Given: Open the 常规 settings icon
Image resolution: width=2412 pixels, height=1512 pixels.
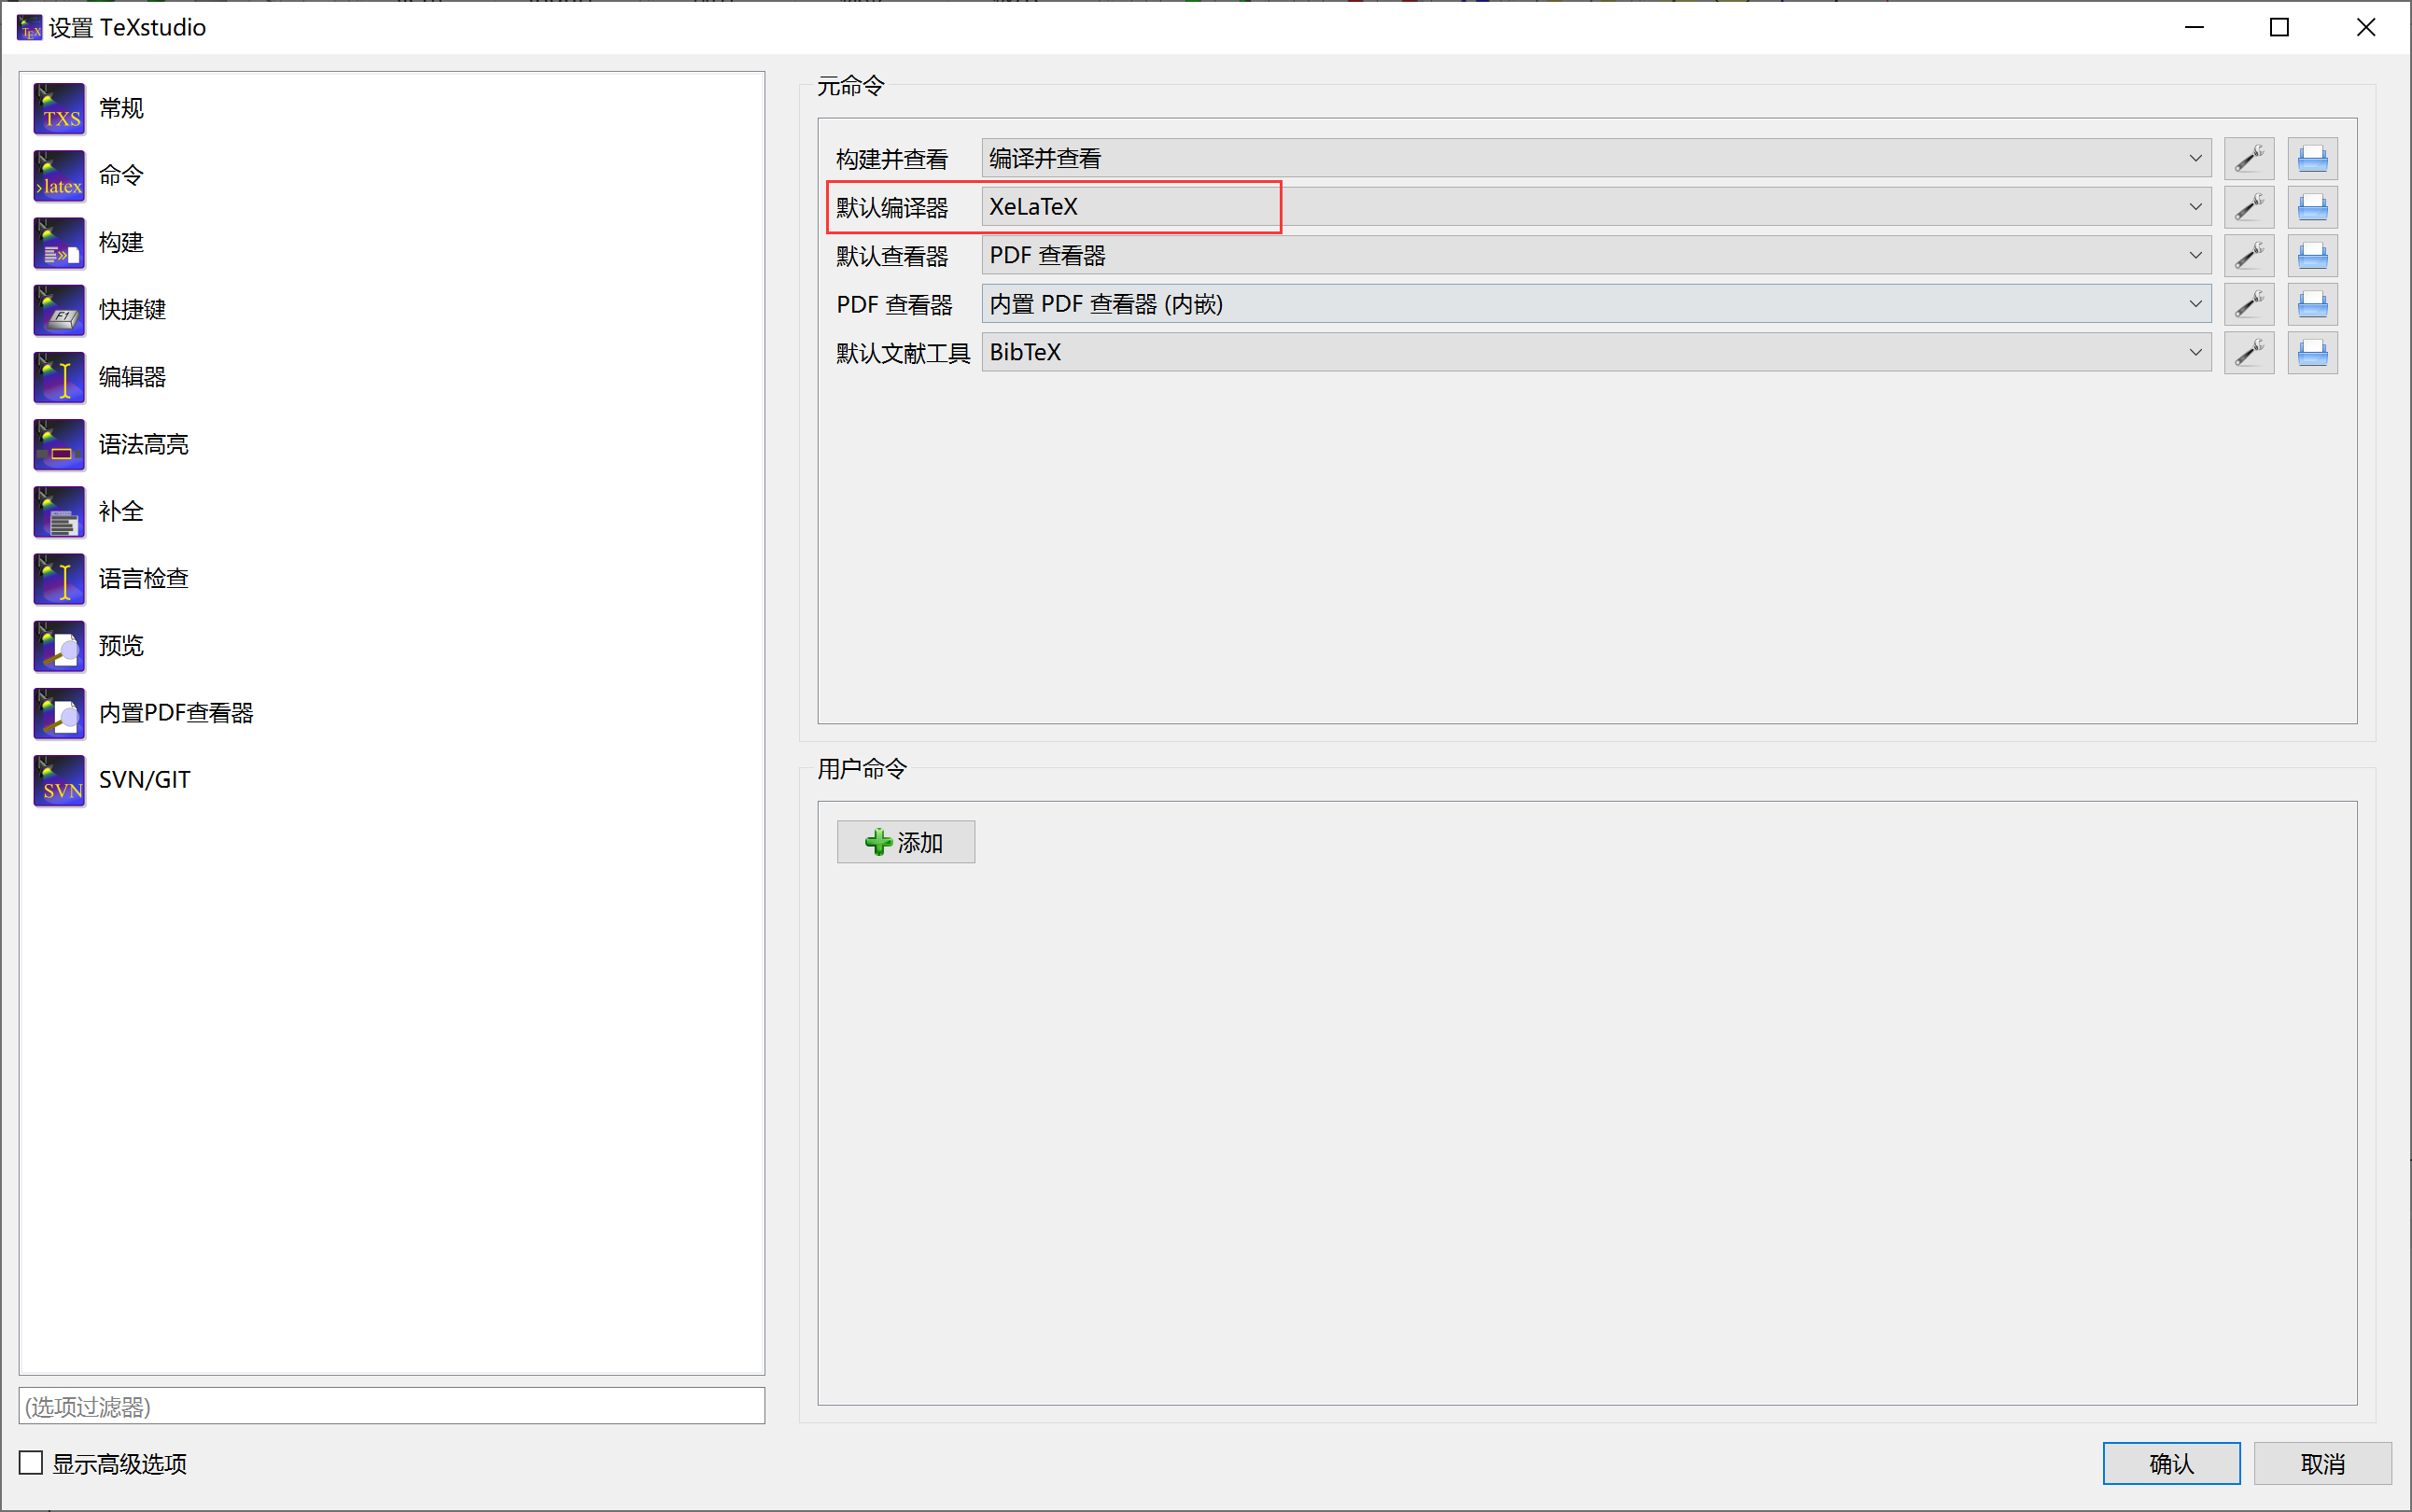Looking at the screenshot, I should 60,108.
